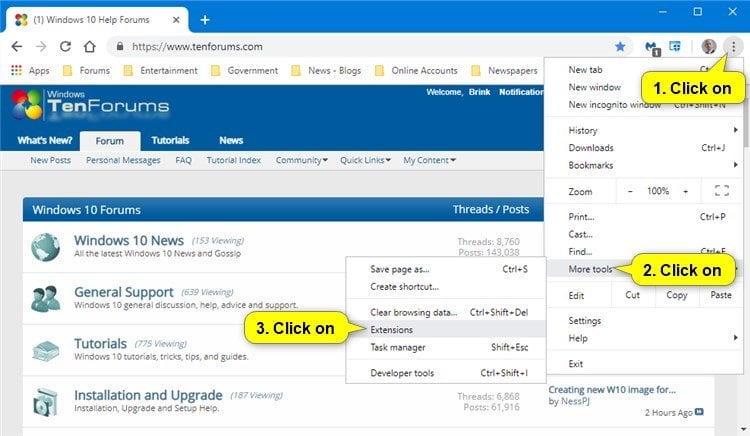Open Personal Messages link
This screenshot has height=436, width=750.
[x=123, y=160]
